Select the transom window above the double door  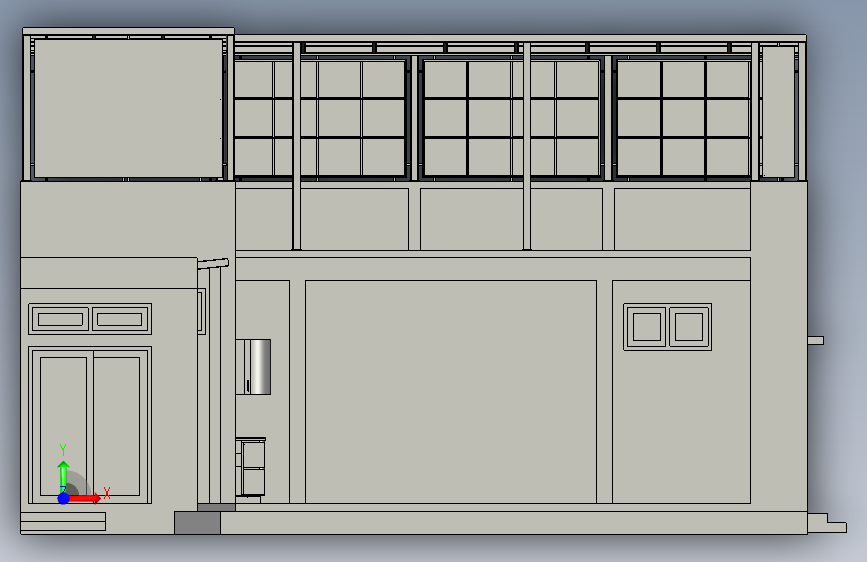(x=90, y=319)
